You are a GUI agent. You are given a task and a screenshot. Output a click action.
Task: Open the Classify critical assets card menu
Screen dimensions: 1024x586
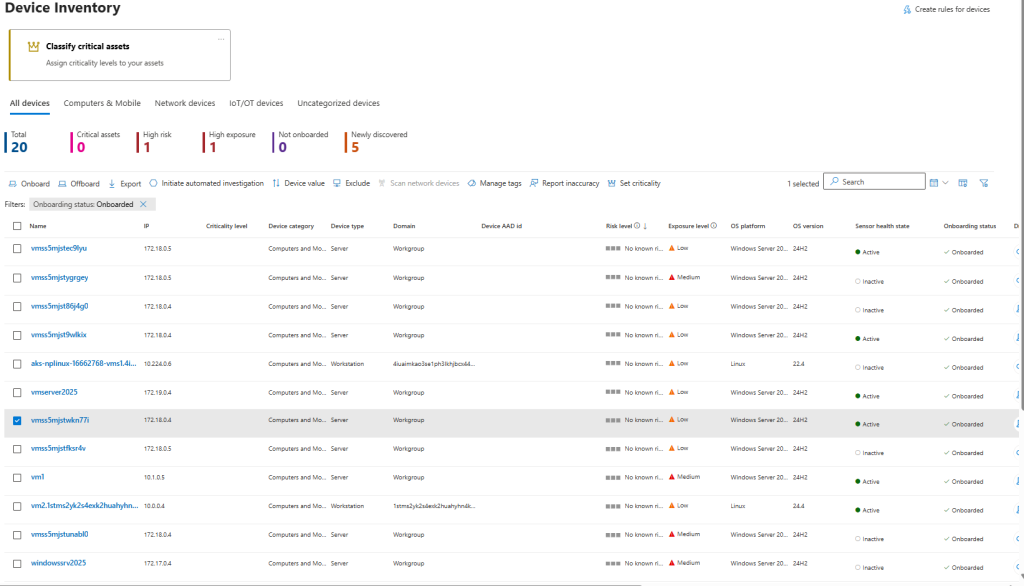point(221,39)
